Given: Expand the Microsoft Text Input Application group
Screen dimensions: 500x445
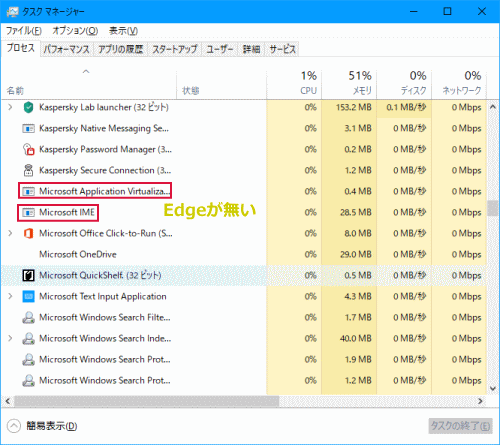Looking at the screenshot, I should click(10, 296).
